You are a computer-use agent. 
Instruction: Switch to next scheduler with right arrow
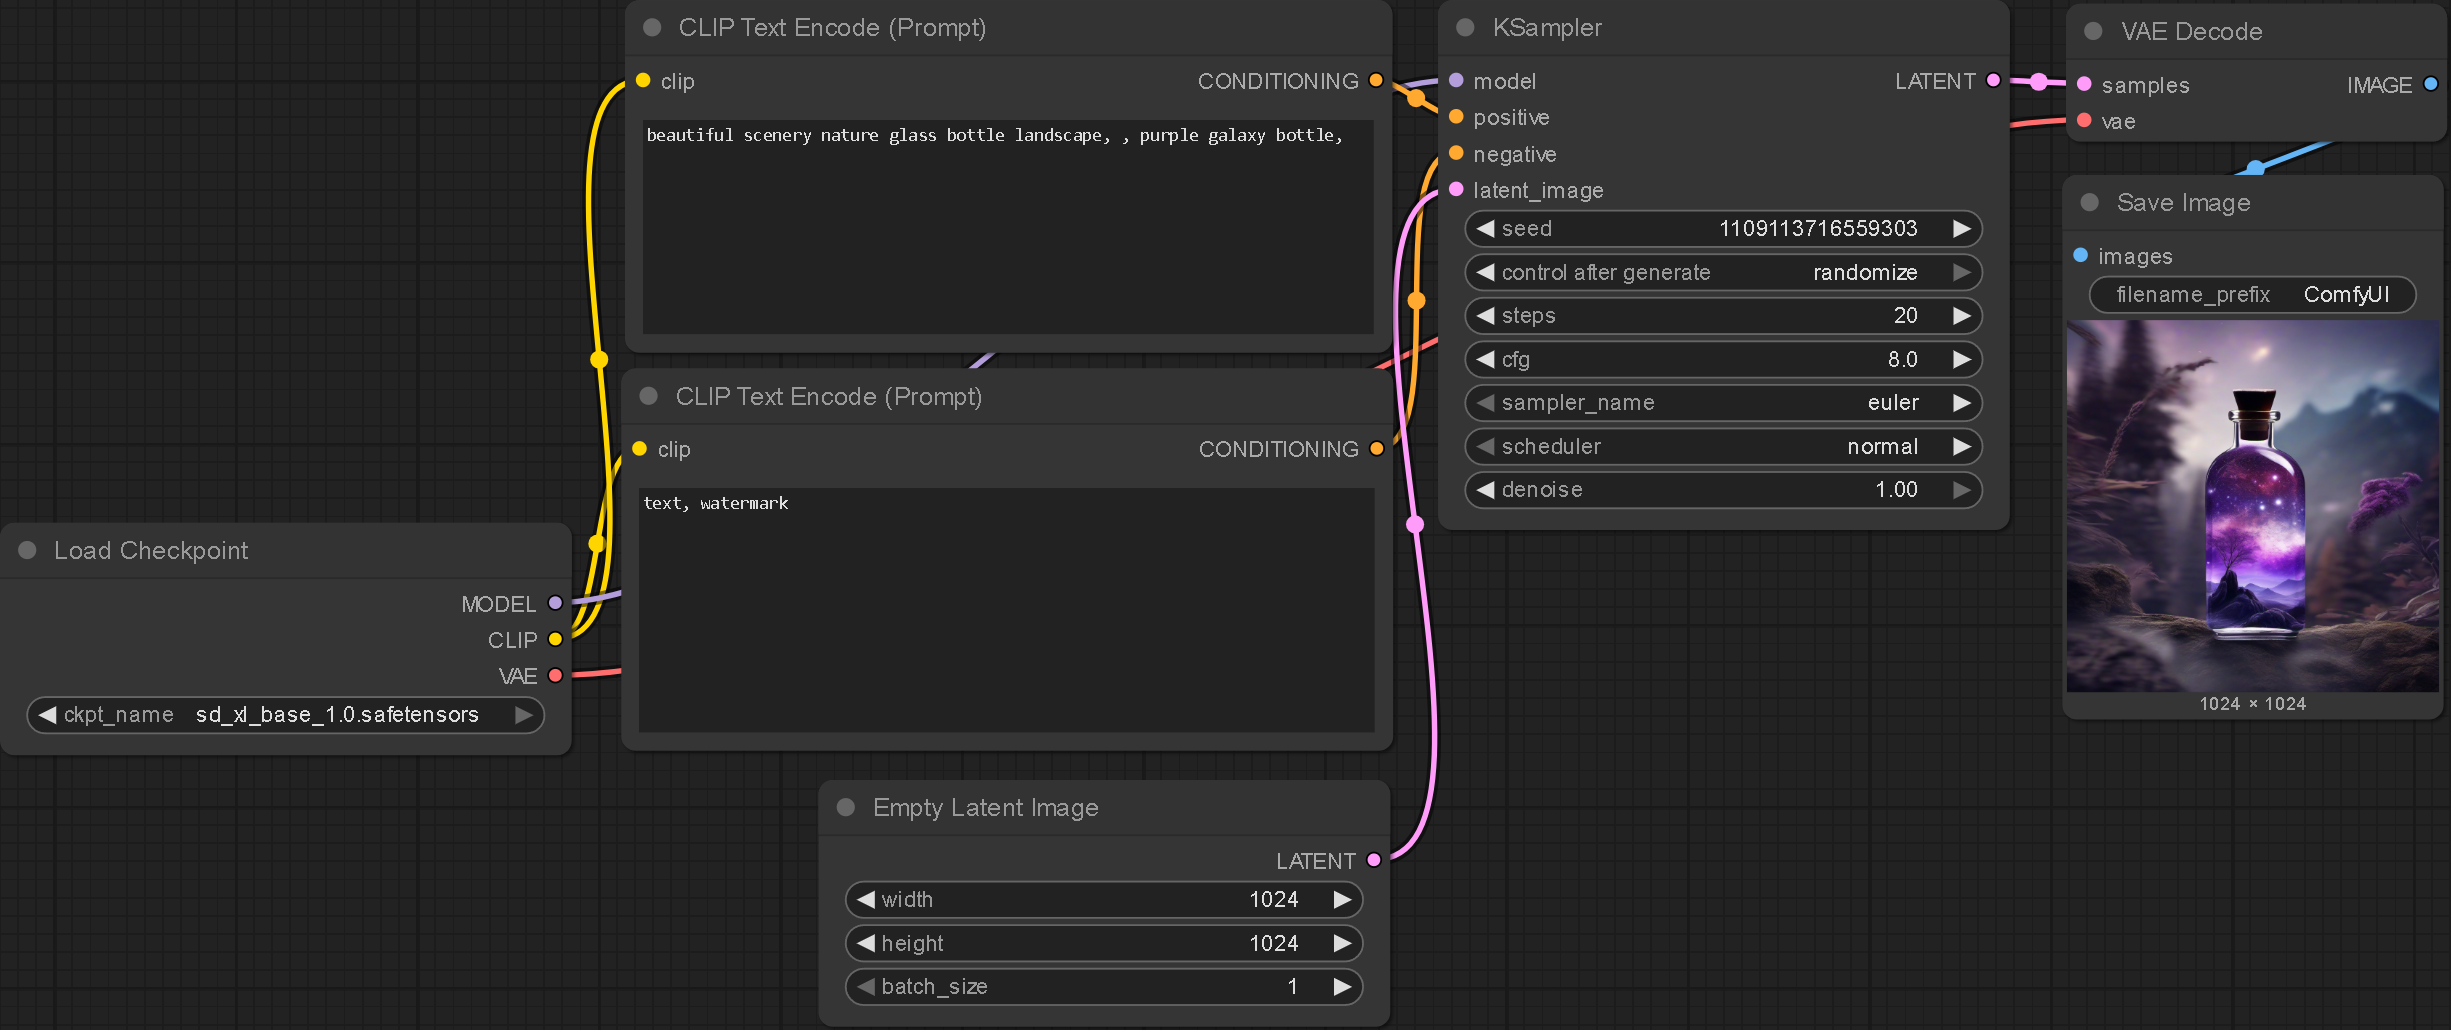(1961, 446)
